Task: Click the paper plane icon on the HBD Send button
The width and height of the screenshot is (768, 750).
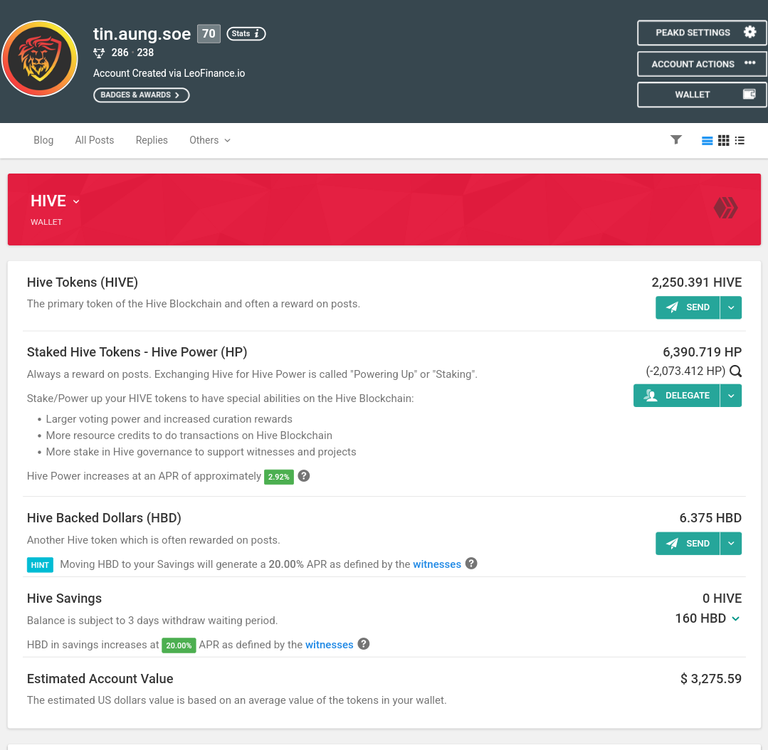Action: (x=672, y=543)
